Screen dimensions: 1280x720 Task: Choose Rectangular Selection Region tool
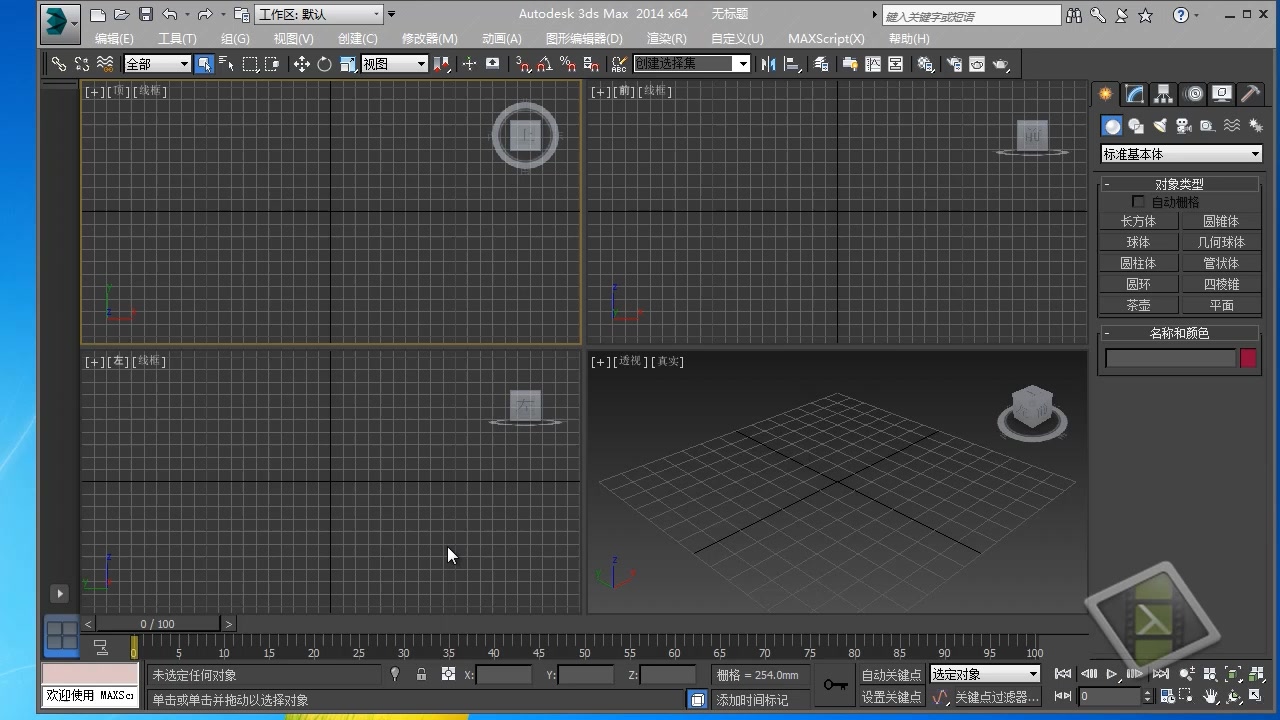pyautogui.click(x=250, y=64)
